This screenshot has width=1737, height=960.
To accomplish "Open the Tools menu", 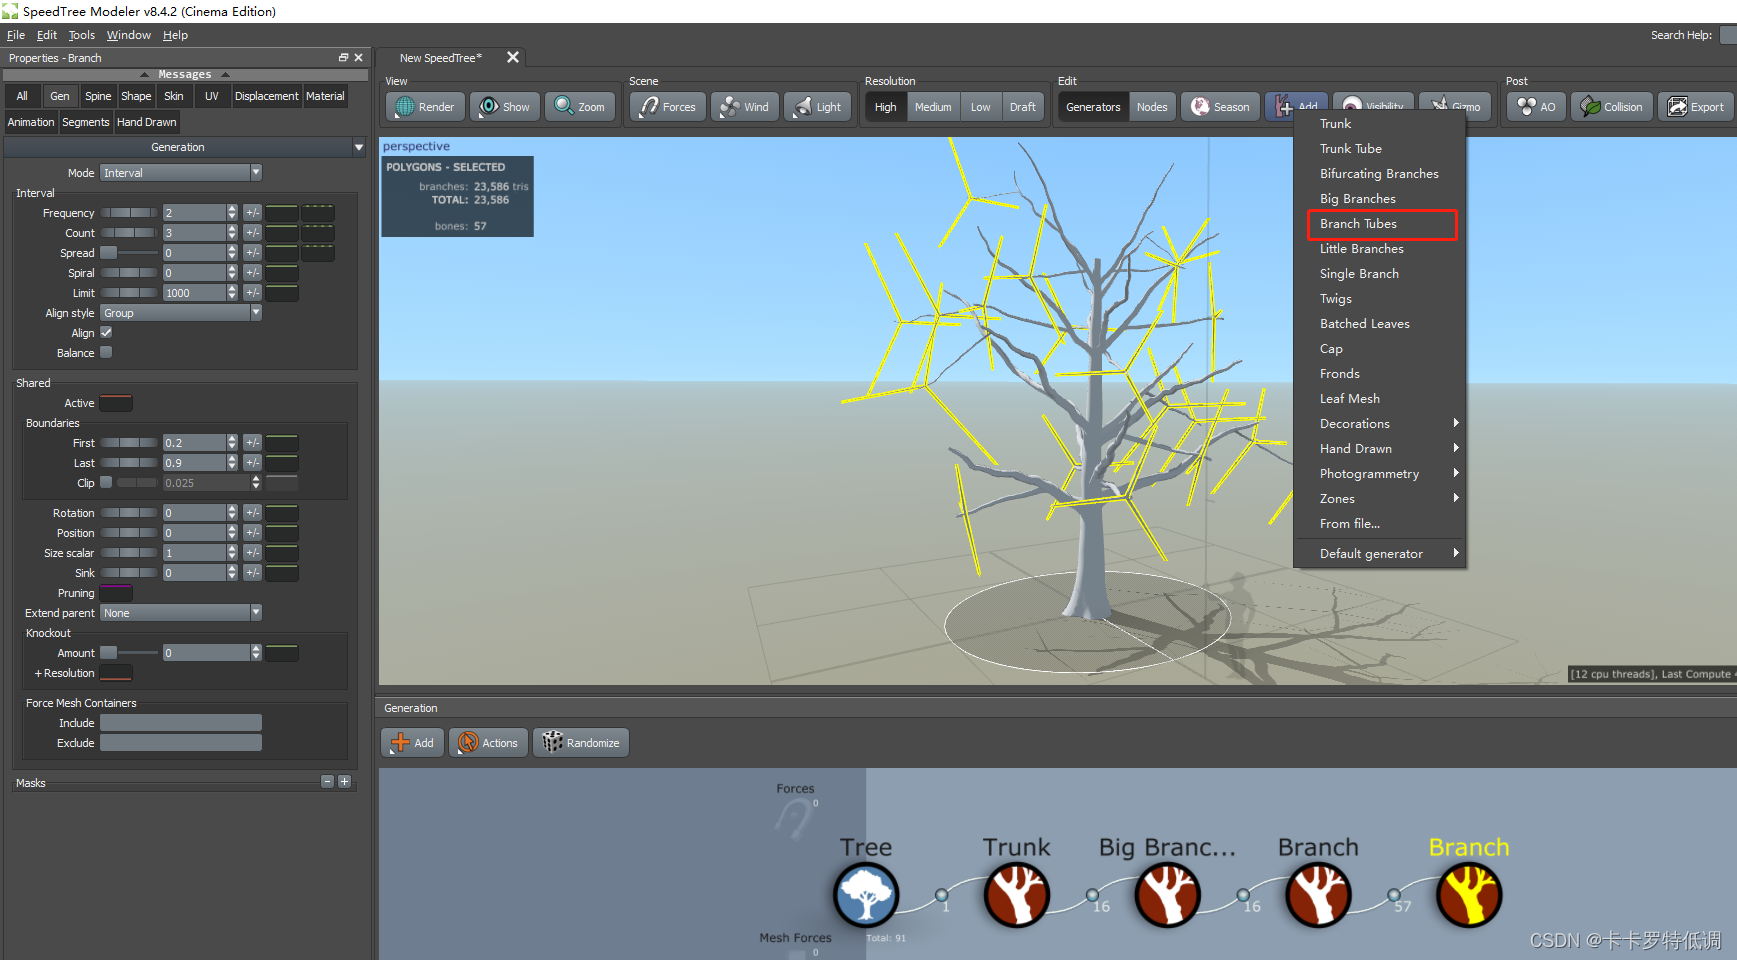I will 82,35.
